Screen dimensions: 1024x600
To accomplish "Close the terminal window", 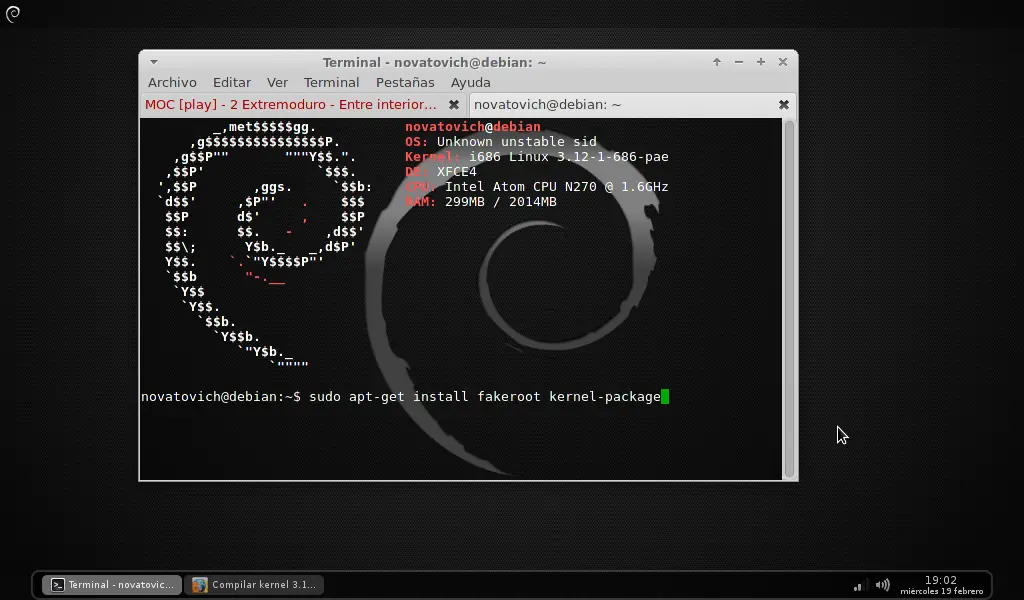I will point(782,62).
